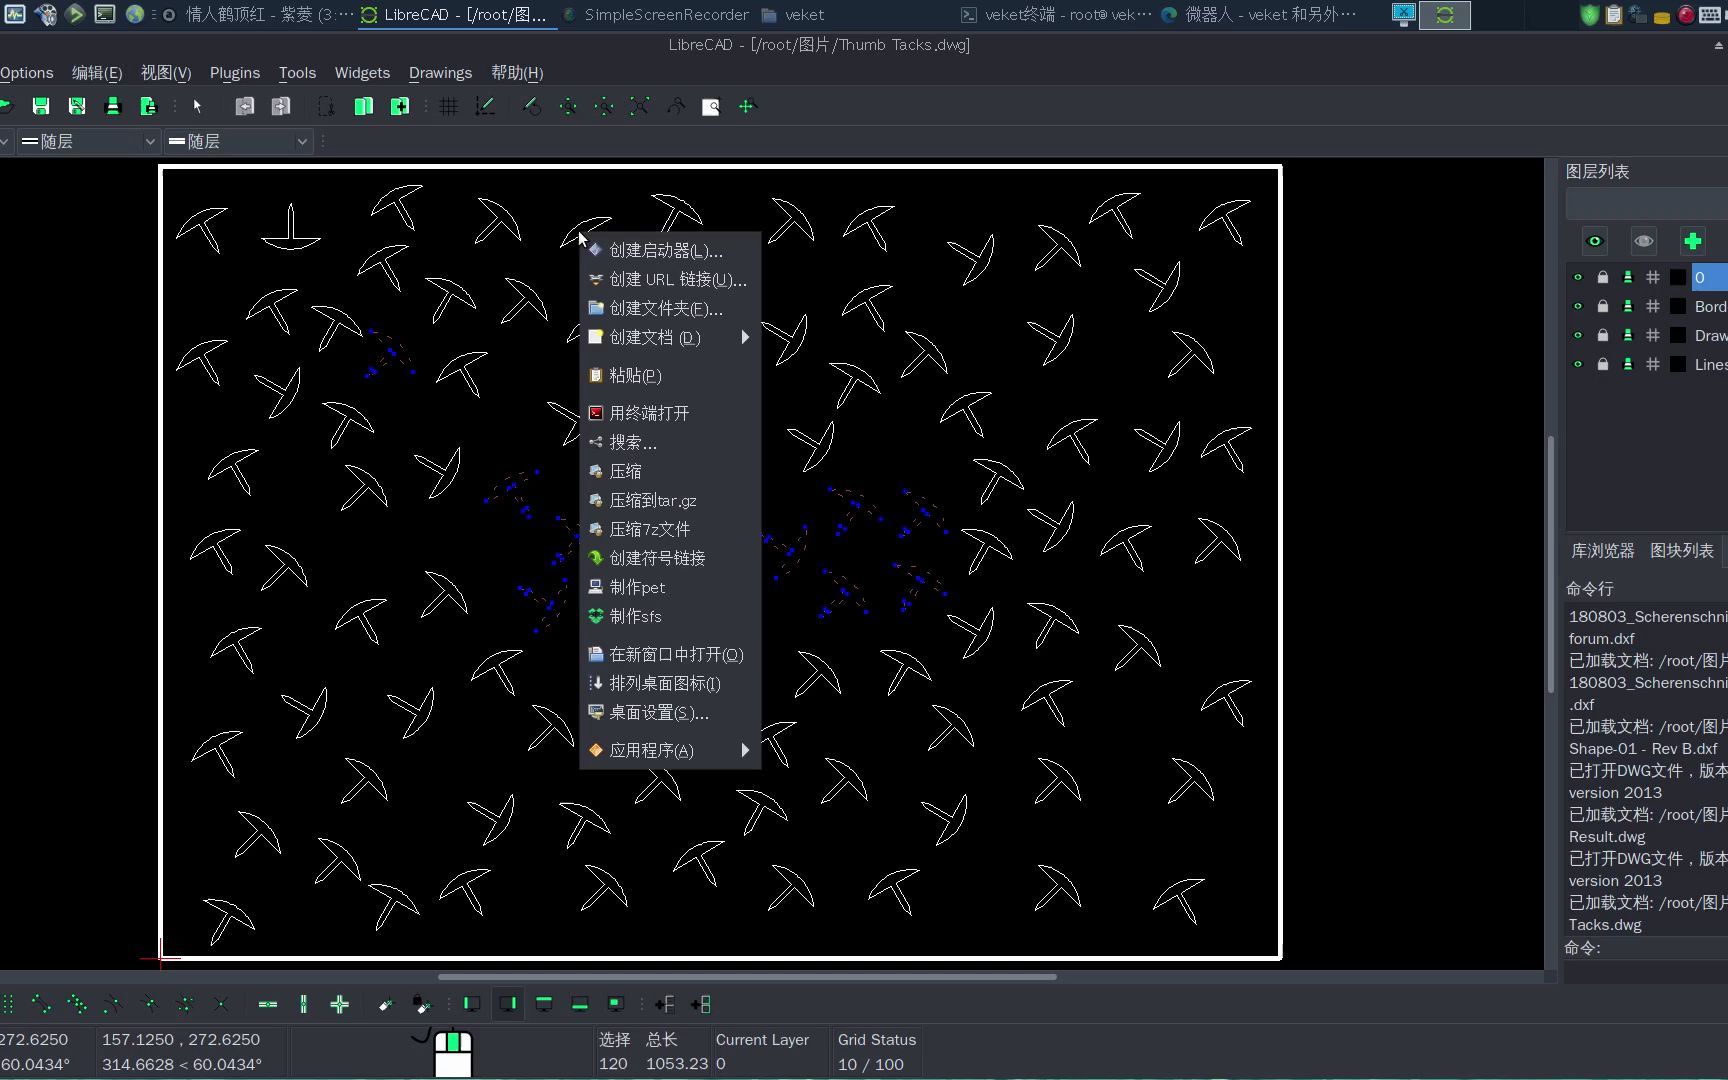
Task: Click color swatch of Lines layer
Action: 1678,364
